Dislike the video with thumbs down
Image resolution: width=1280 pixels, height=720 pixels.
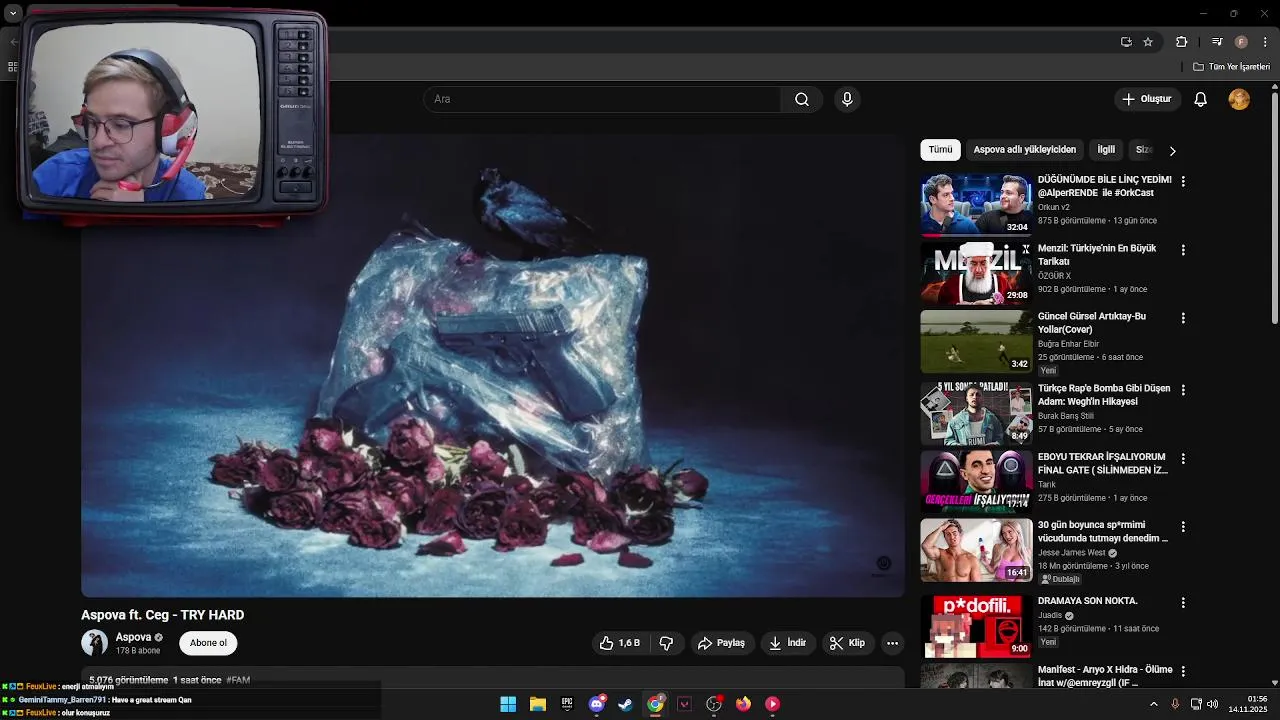click(x=666, y=643)
